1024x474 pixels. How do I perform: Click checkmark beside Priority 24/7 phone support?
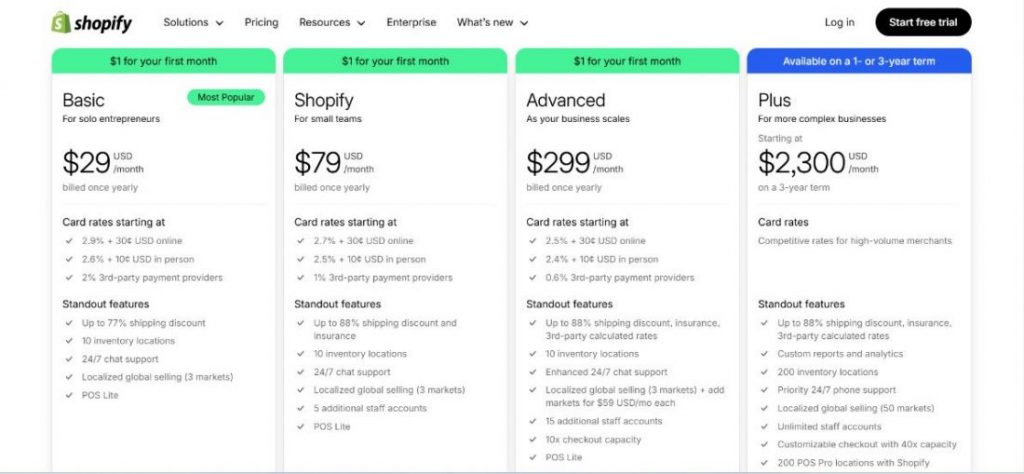[764, 390]
